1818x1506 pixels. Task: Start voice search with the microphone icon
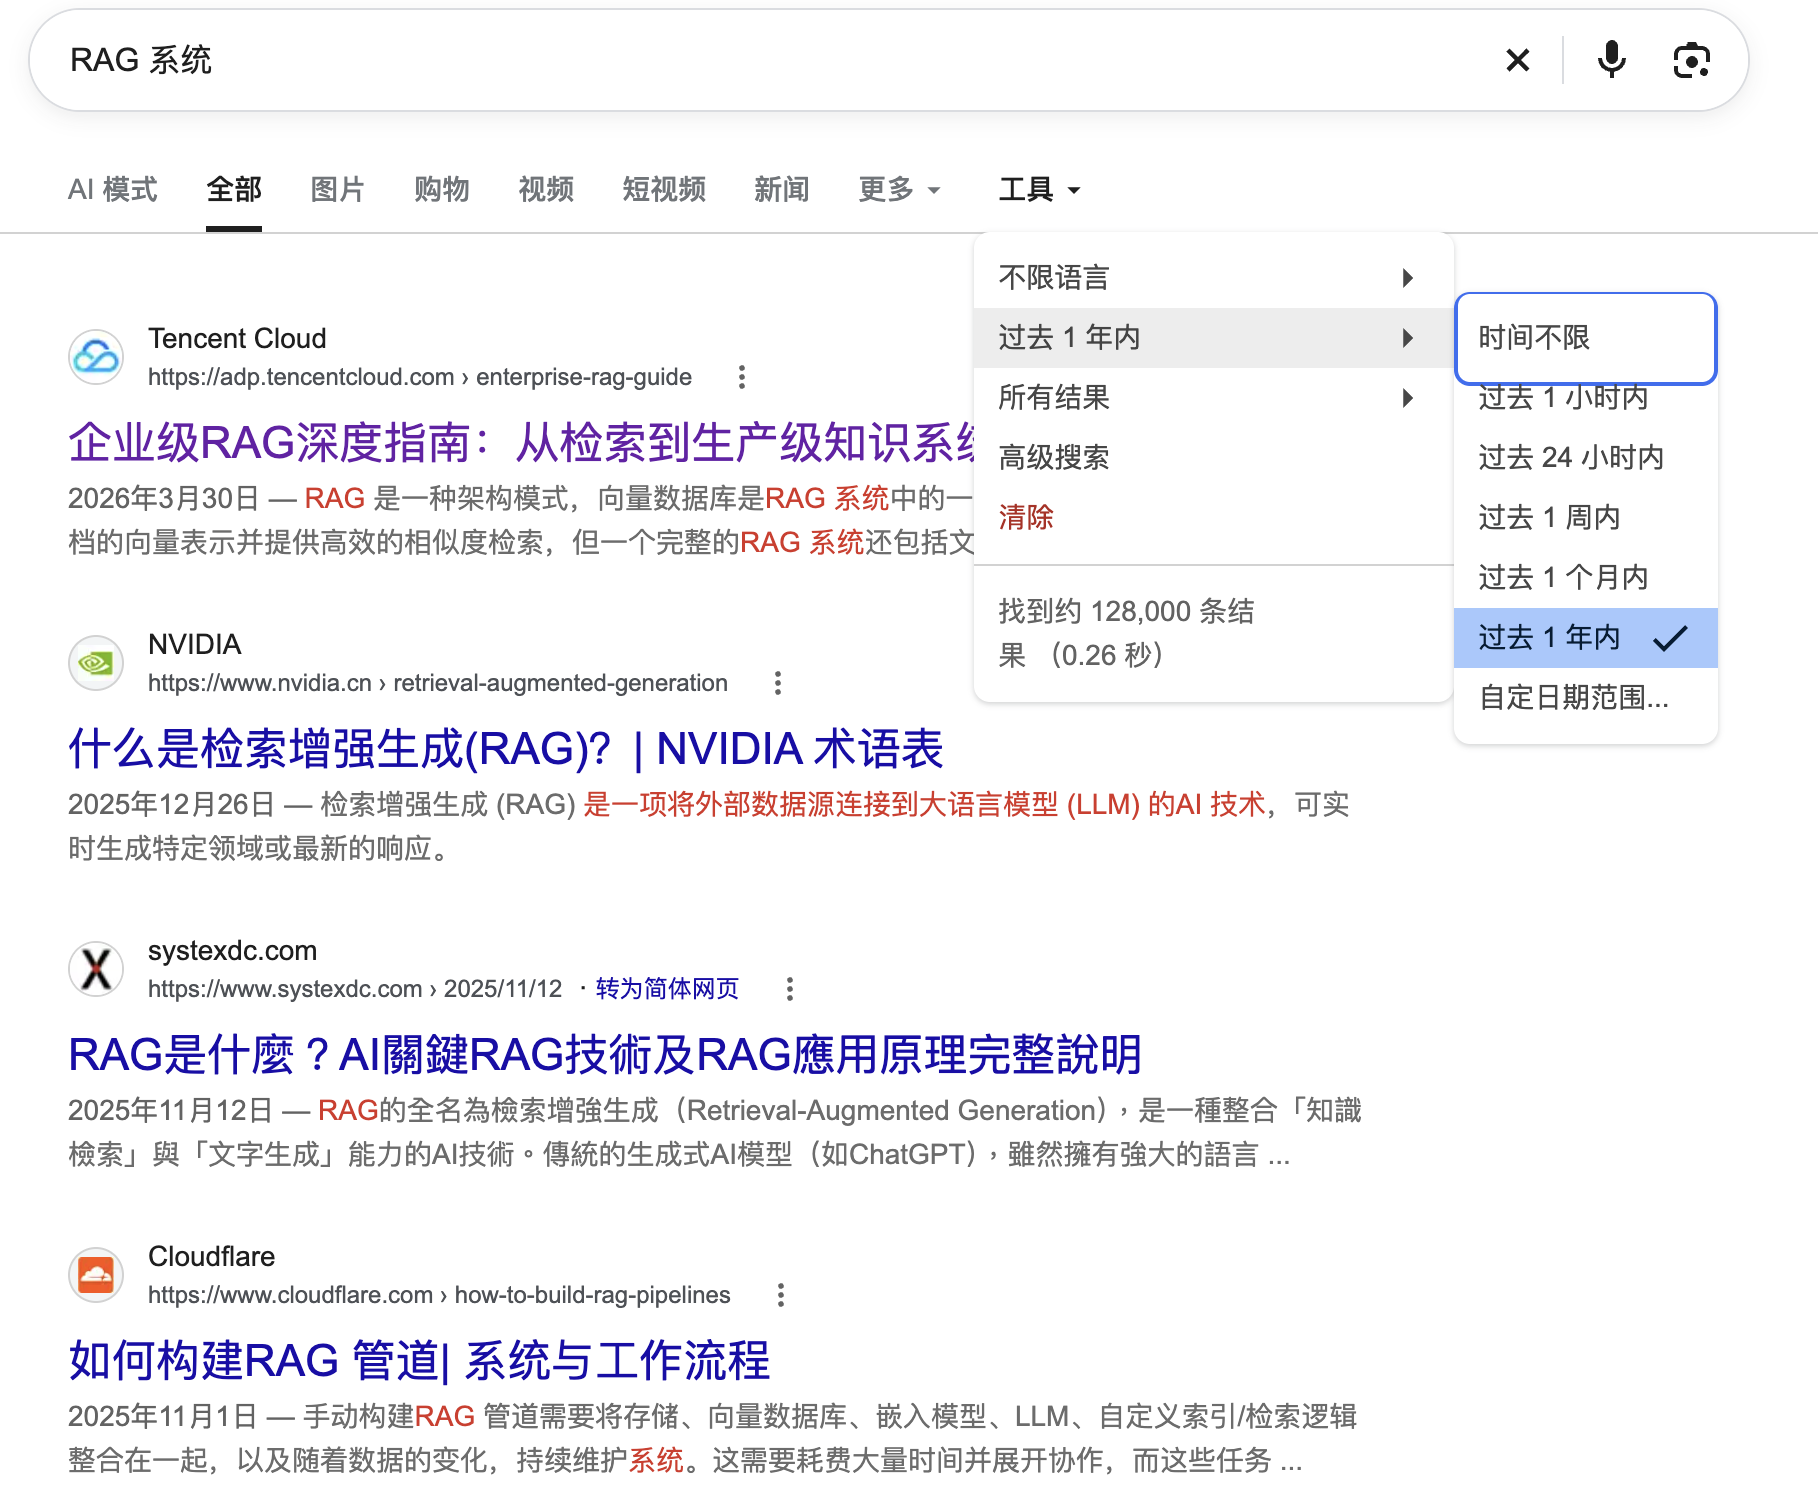pos(1611,60)
